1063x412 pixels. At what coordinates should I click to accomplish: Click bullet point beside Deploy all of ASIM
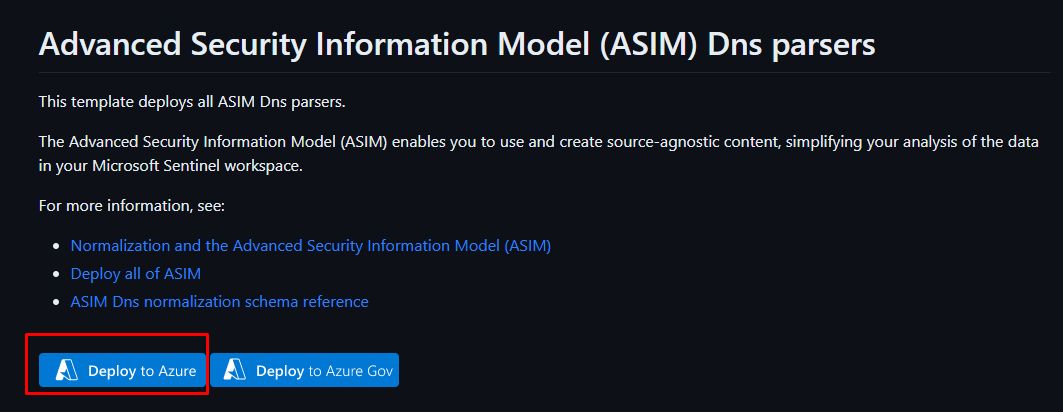[x=55, y=274]
